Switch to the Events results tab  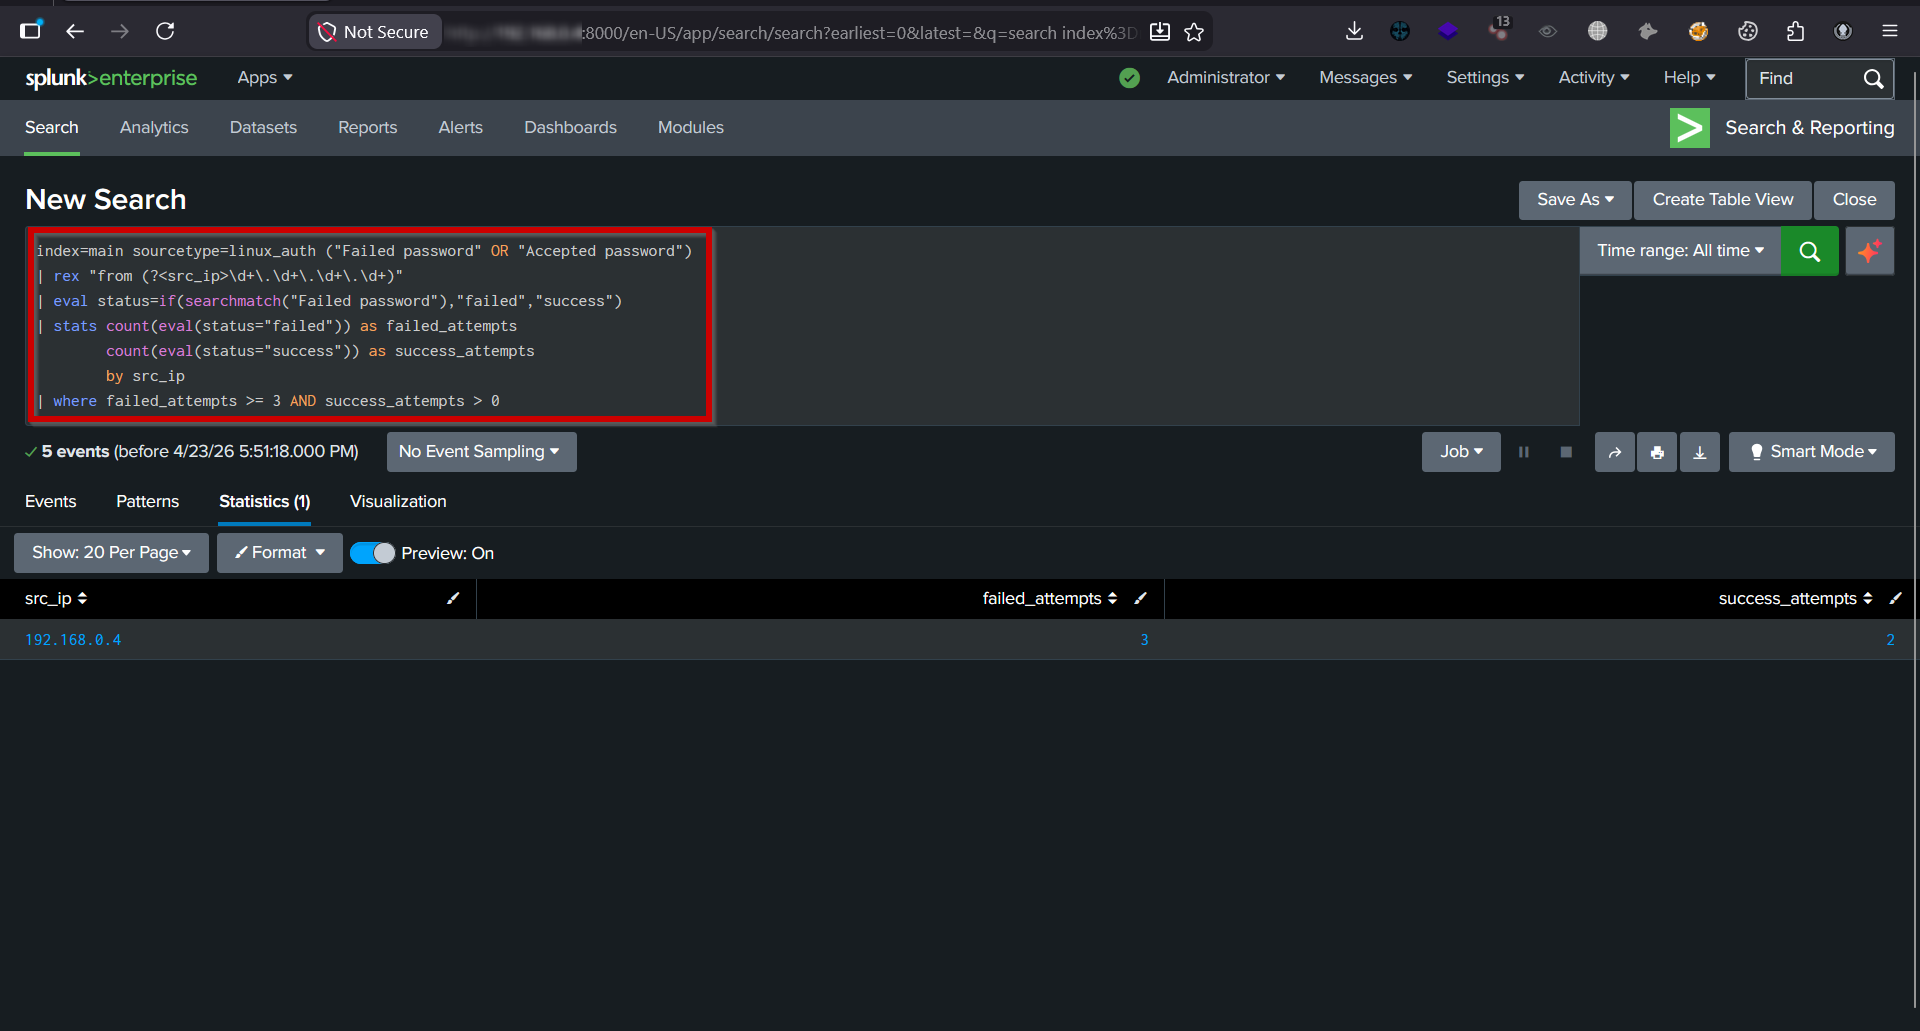click(50, 502)
